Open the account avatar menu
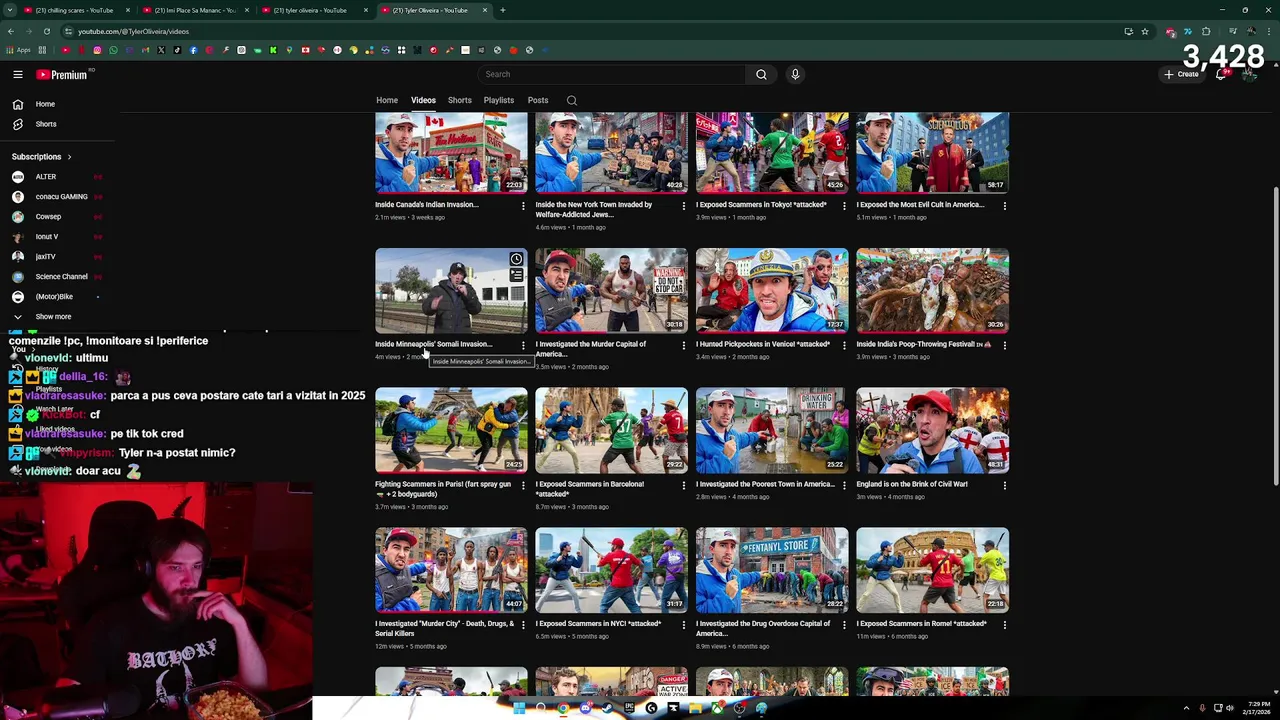 1248,74
